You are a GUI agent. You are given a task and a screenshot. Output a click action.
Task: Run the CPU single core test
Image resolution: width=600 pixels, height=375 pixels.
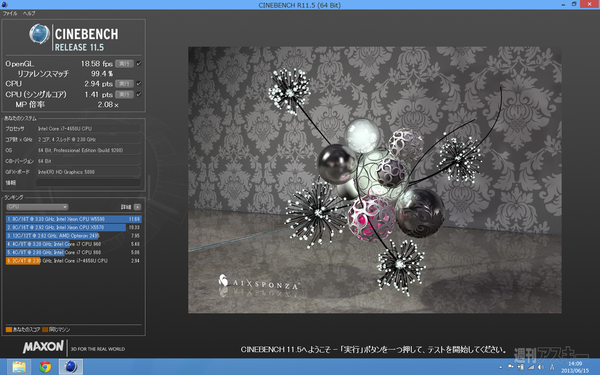[124, 94]
